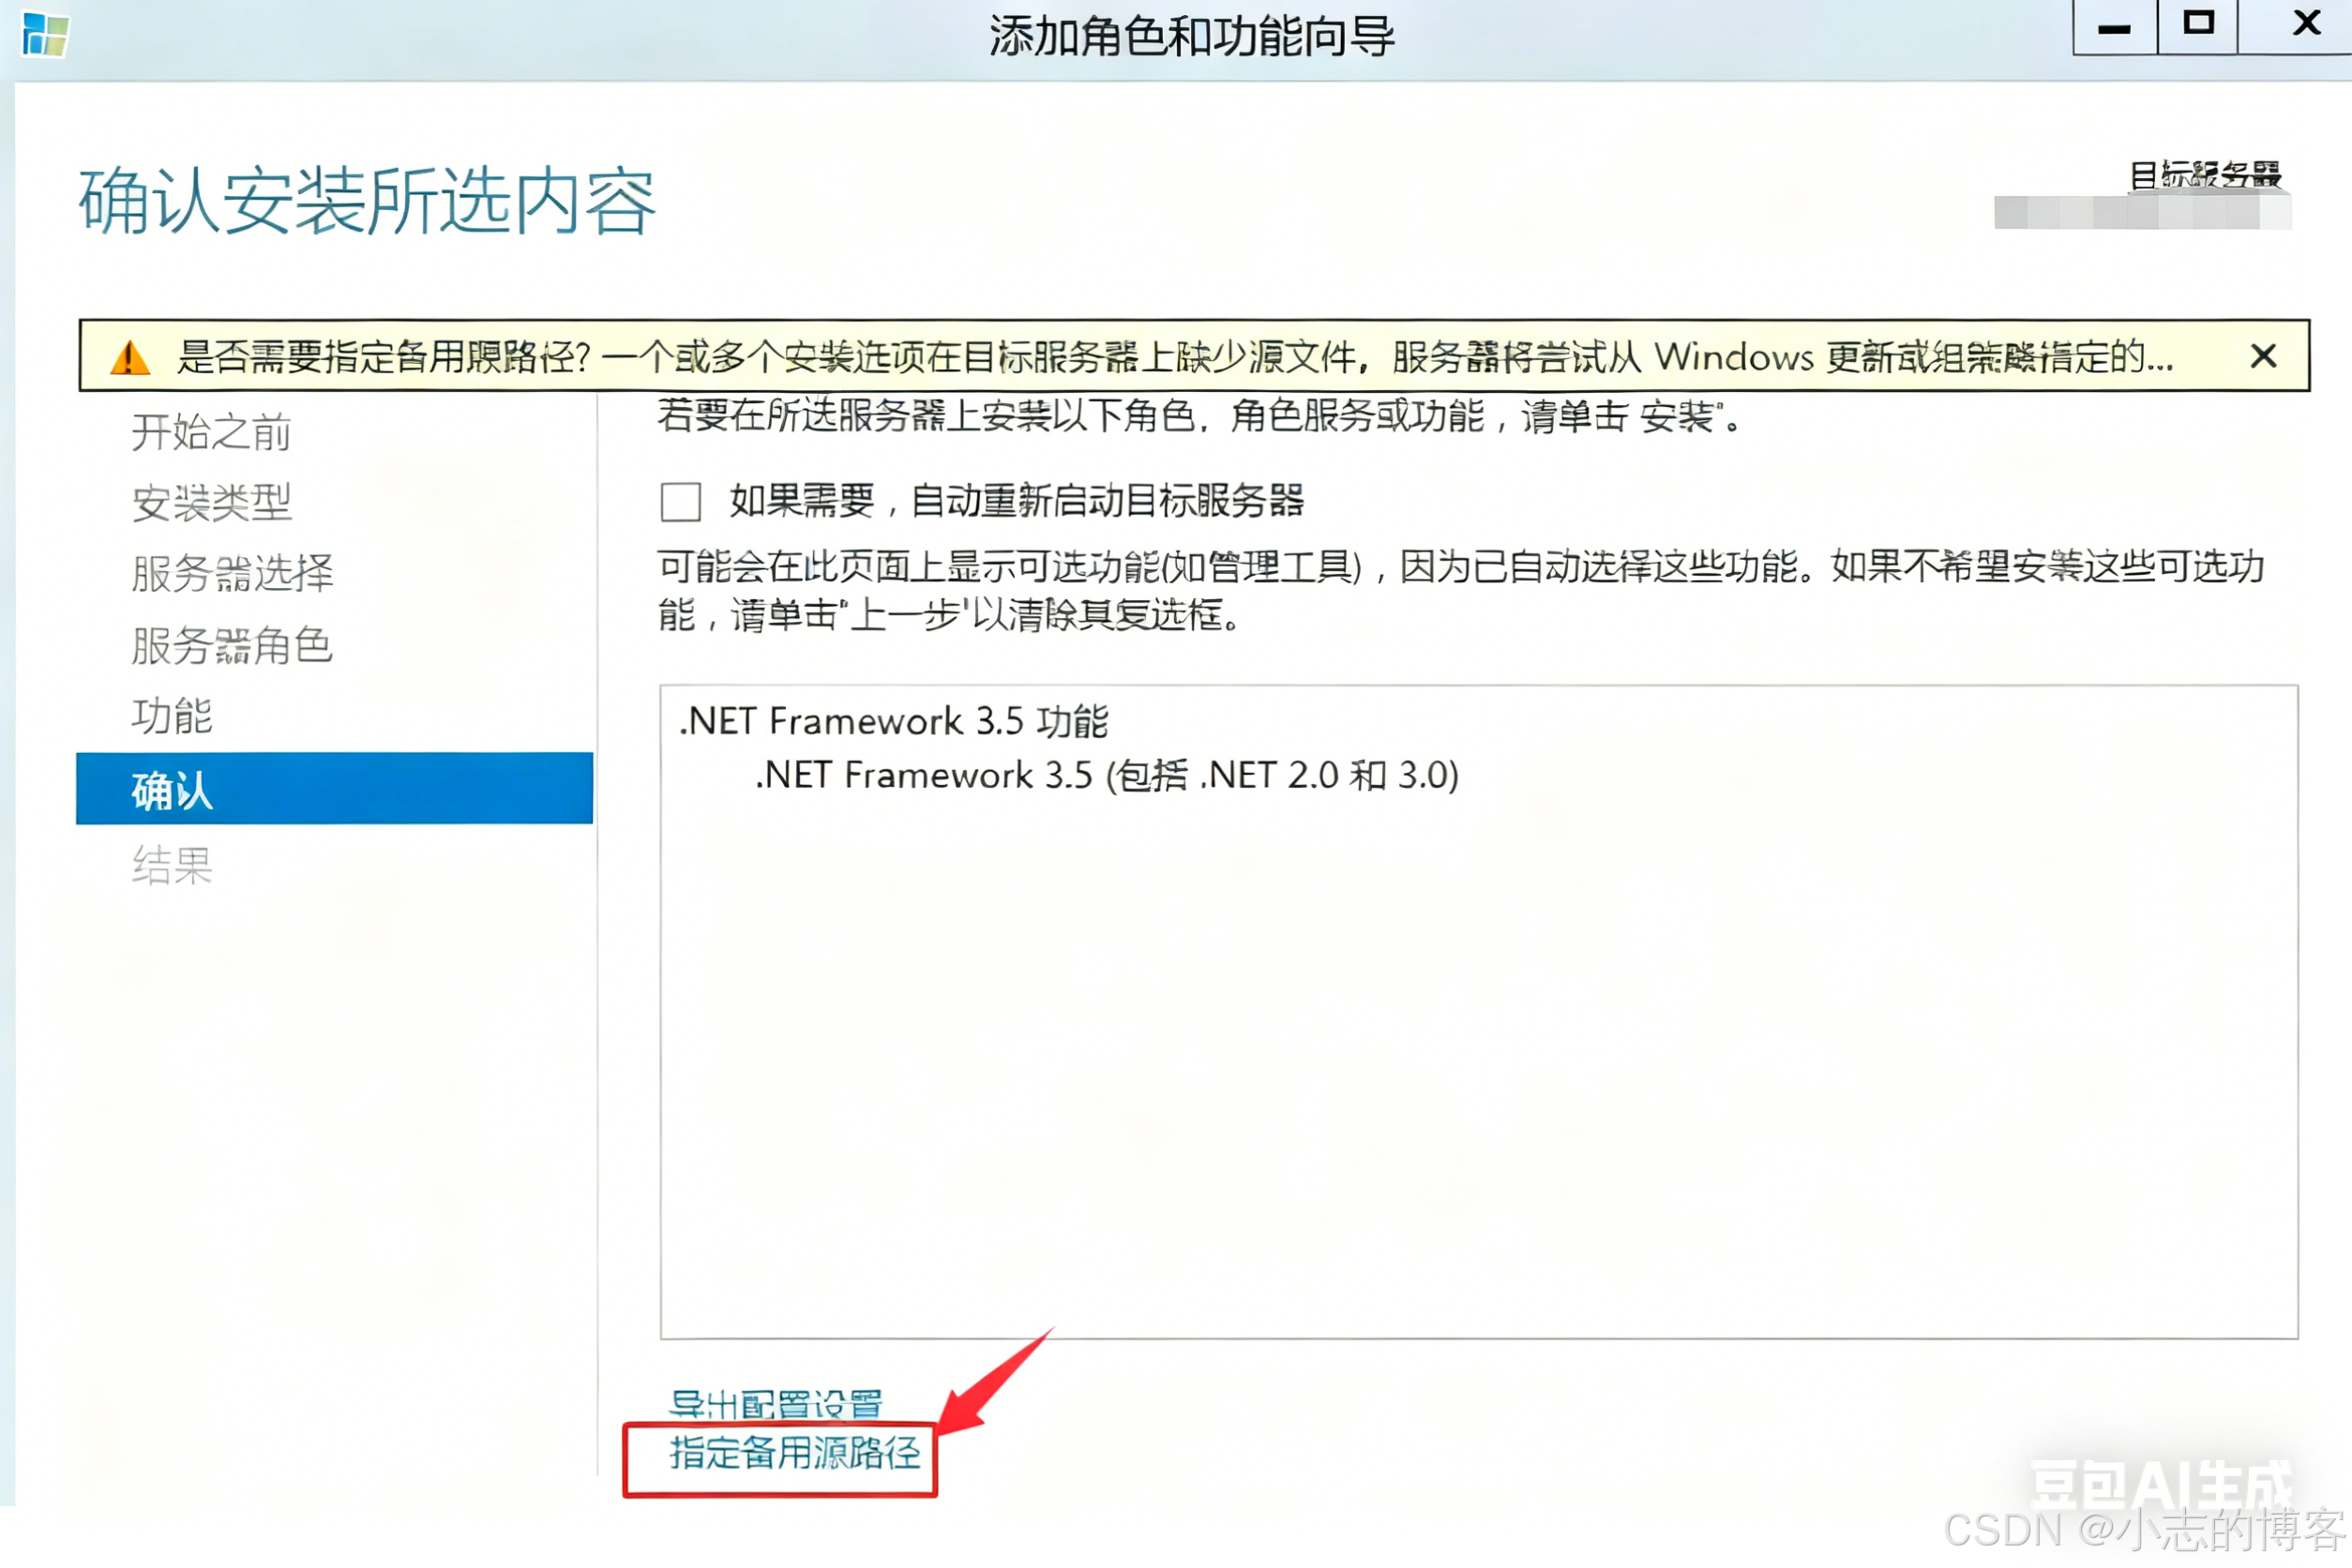Viewport: 2352px width, 1568px height.
Task: Close the Add Roles and Features wizard
Action: tap(2305, 24)
